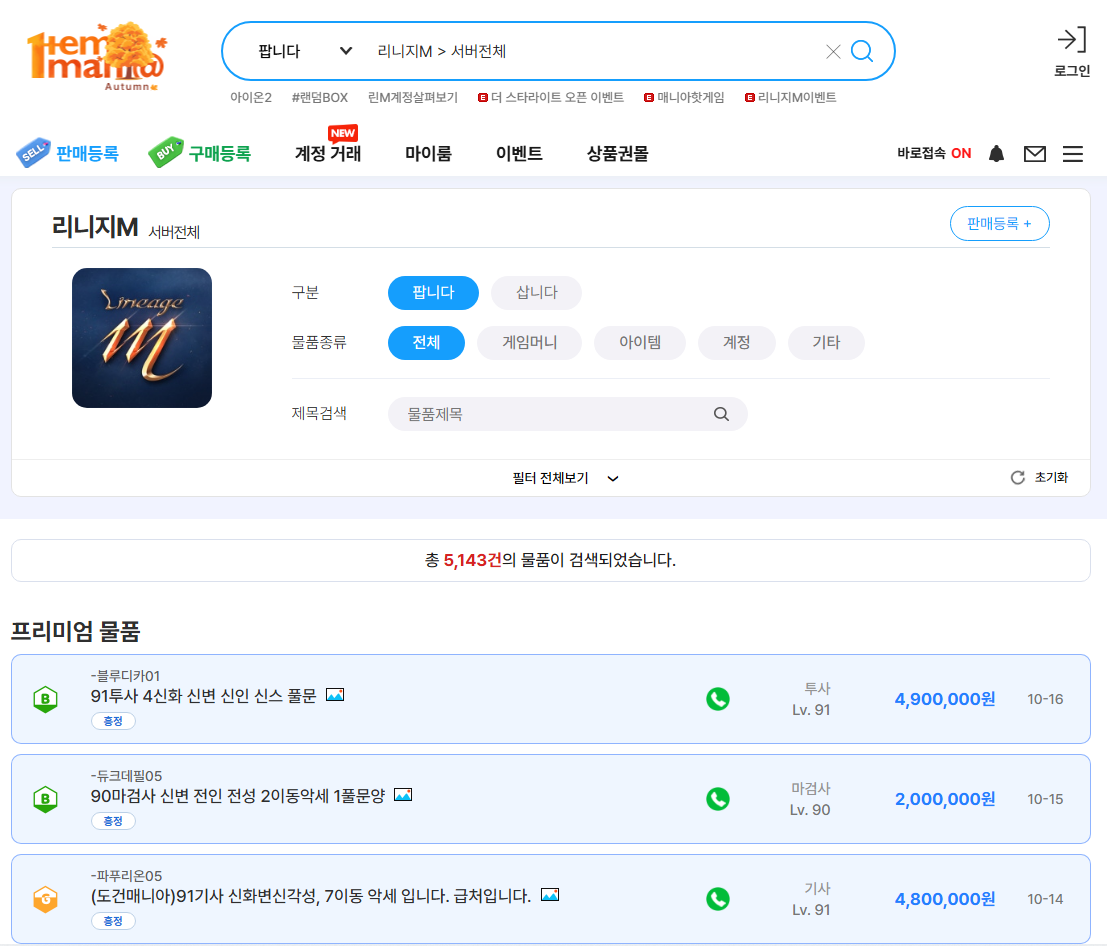This screenshot has width=1107, height=946.
Task: Click green B badge of 듀크데필05 listing
Action: pyautogui.click(x=46, y=799)
